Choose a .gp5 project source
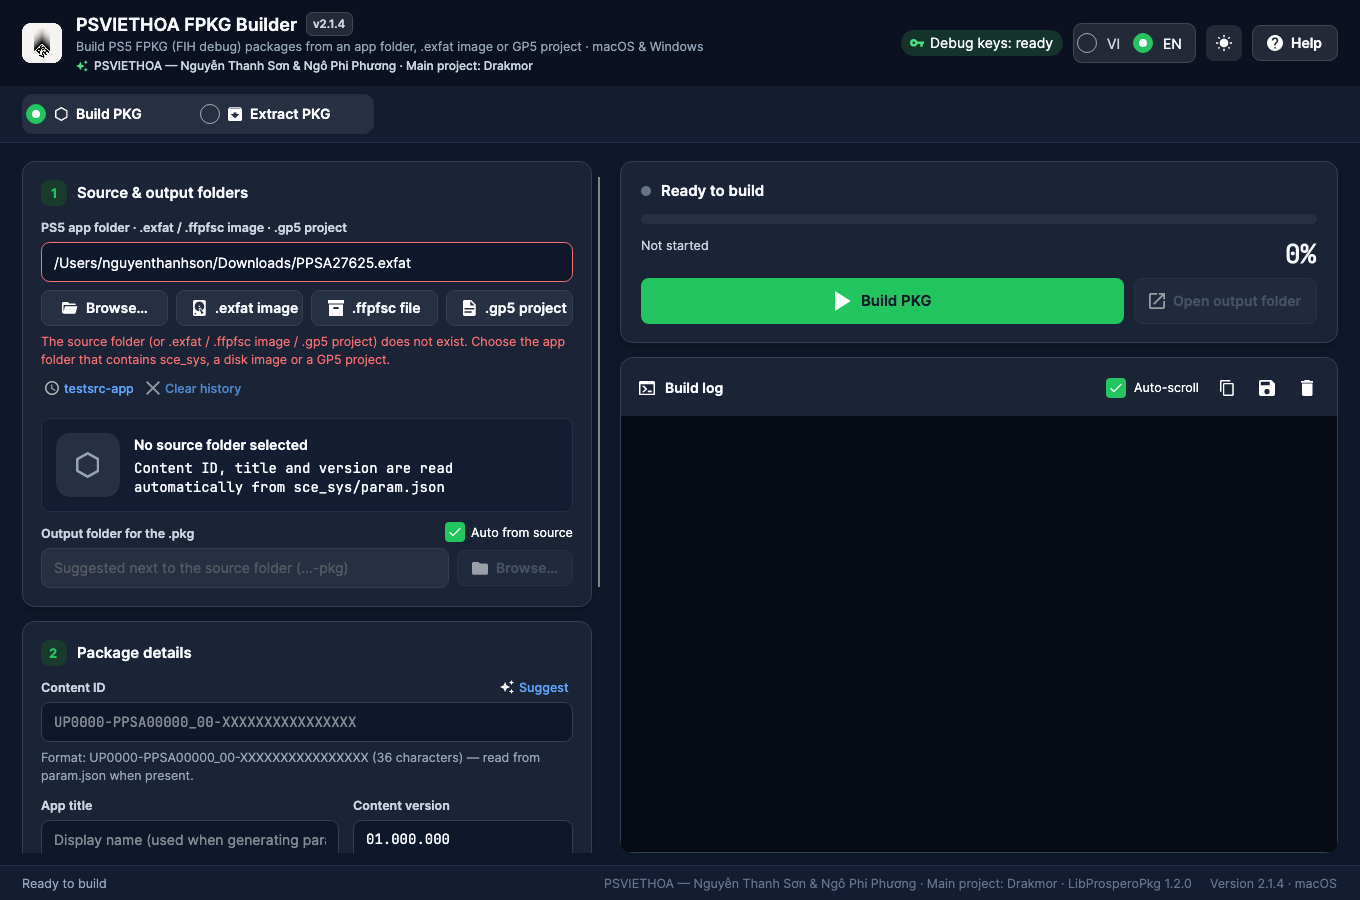Image resolution: width=1360 pixels, height=900 pixels. (509, 308)
